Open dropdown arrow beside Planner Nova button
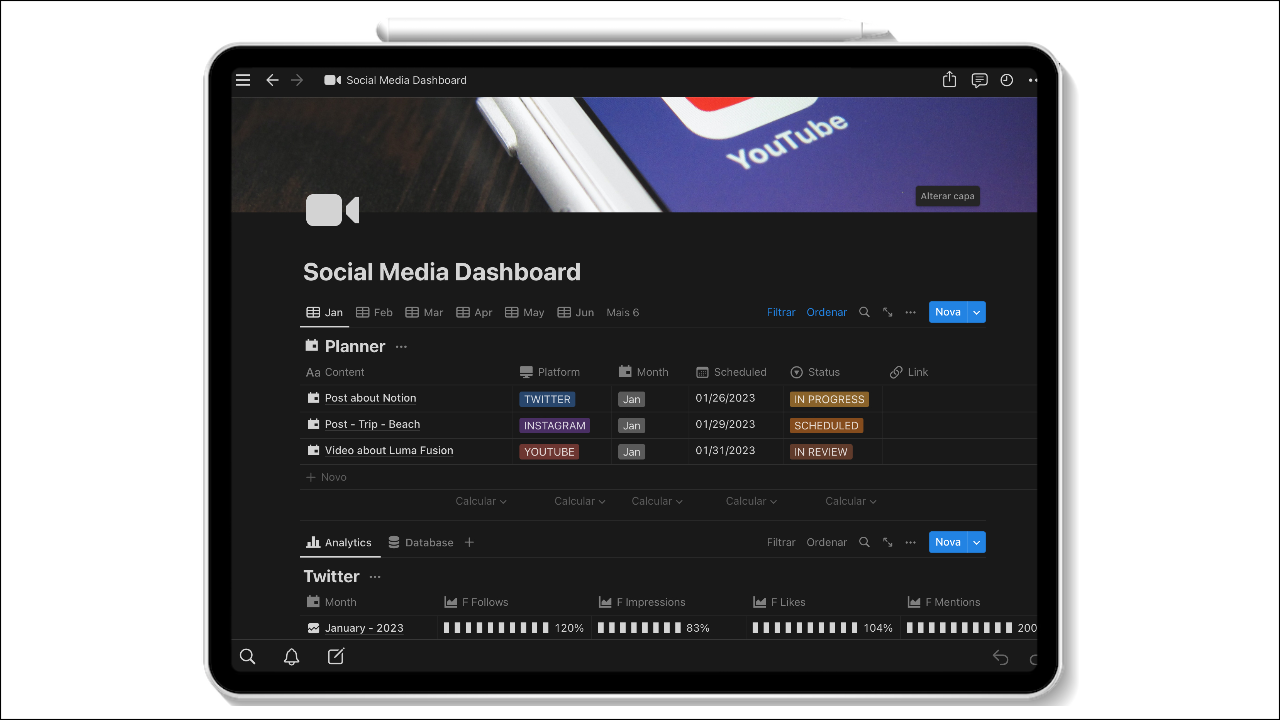 tap(977, 312)
